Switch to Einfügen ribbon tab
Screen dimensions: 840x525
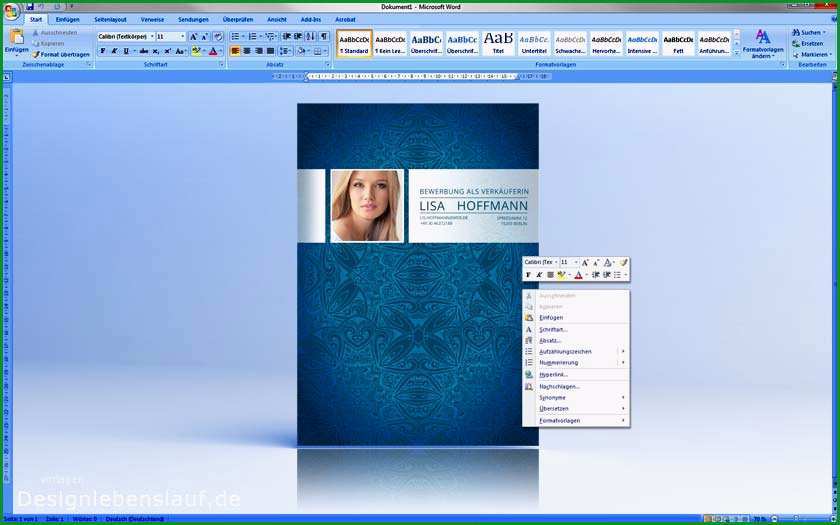pyautogui.click(x=68, y=19)
